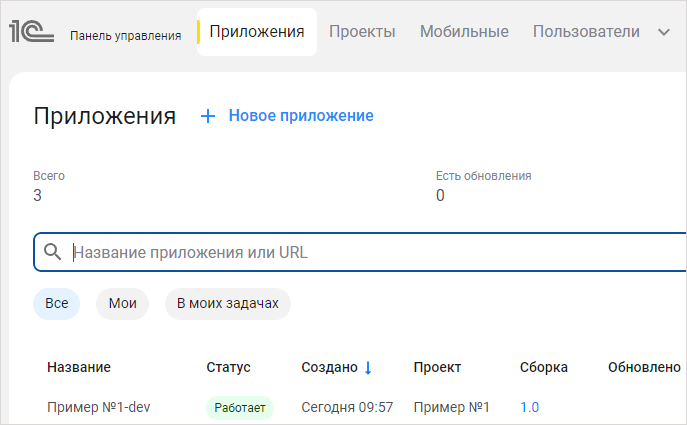This screenshot has width=687, height=425.
Task: Sort by the Проект column
Action: (437, 367)
